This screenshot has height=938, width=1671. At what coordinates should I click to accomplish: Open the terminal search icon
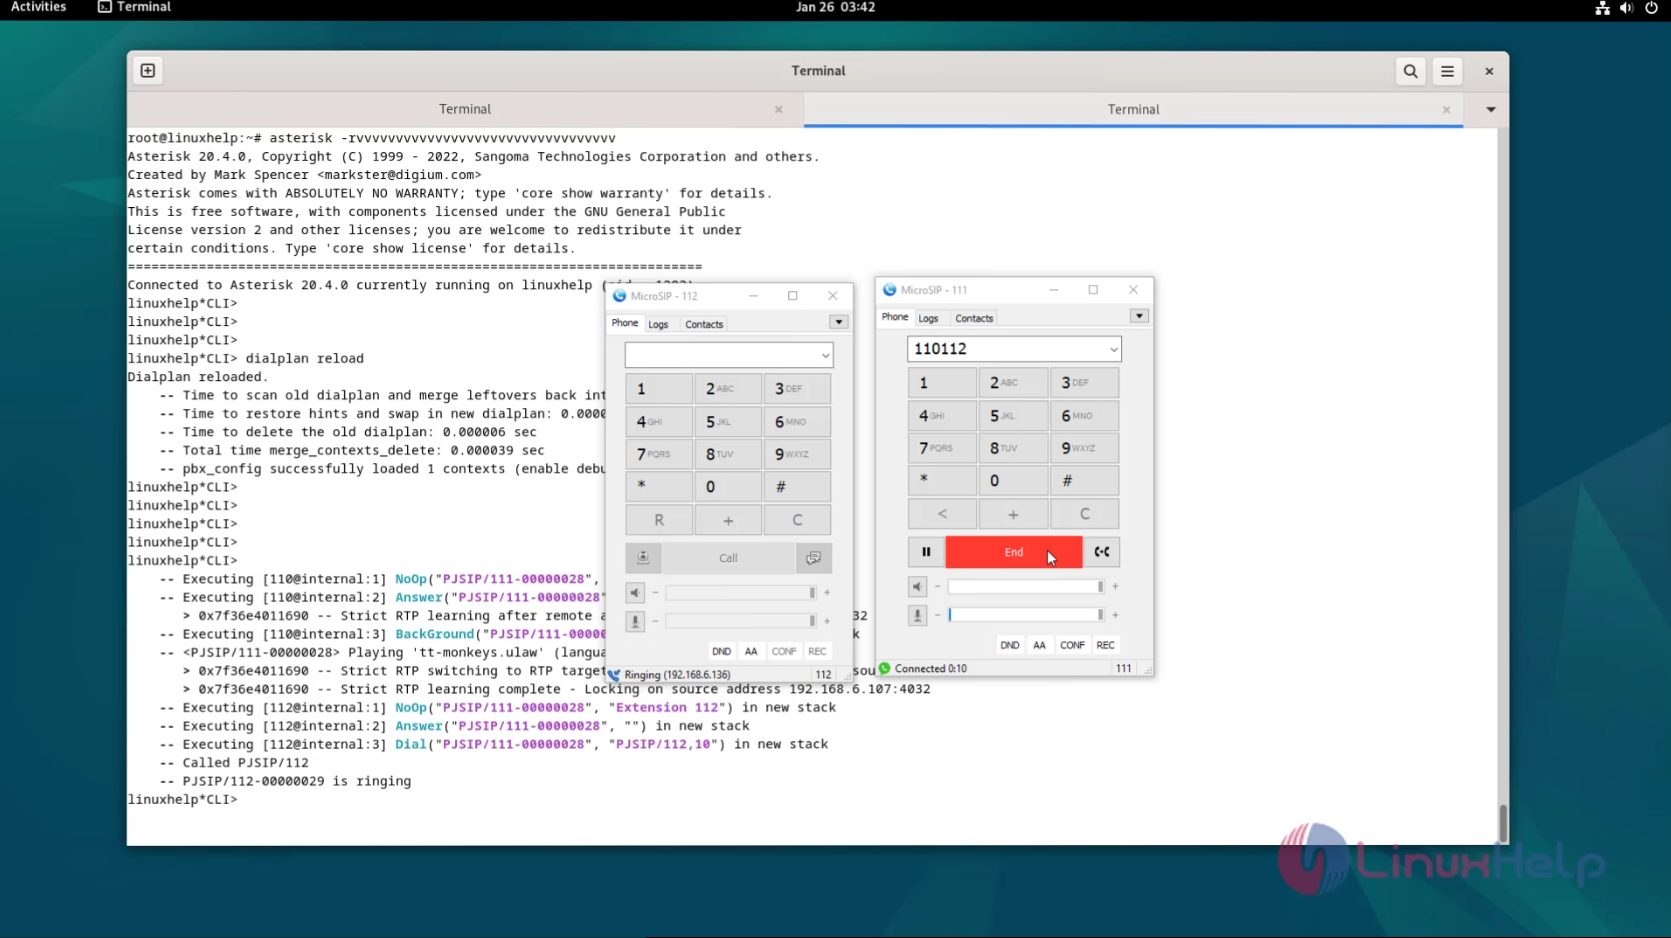tap(1411, 71)
